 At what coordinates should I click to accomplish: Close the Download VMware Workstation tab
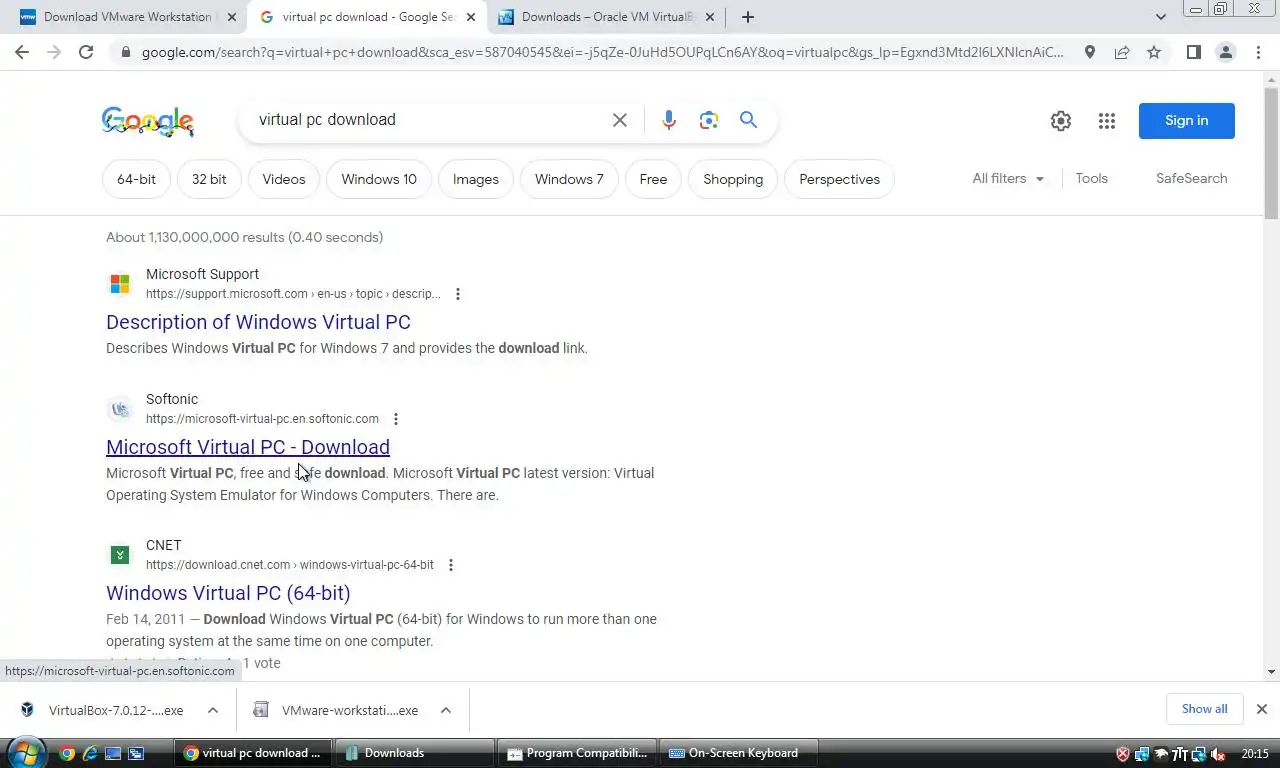[x=232, y=17]
